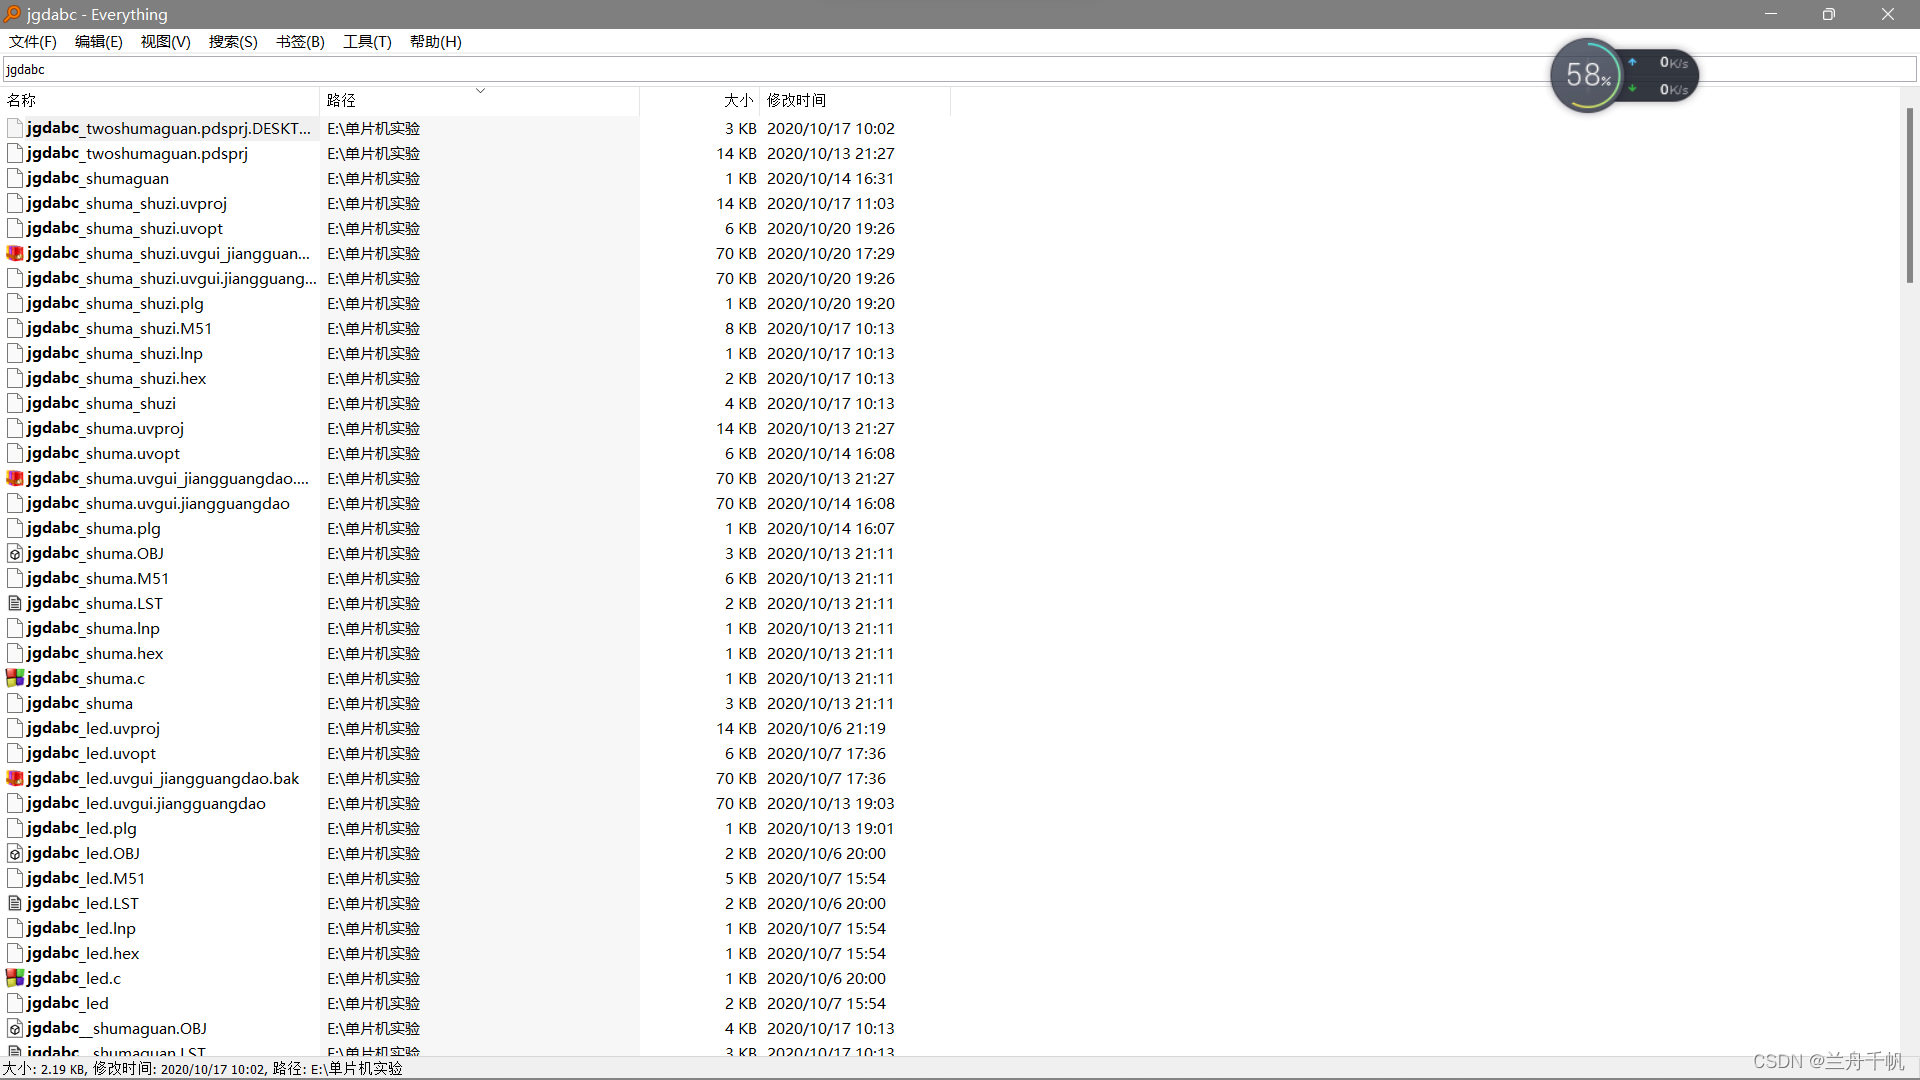Click the gear file icon of jgdabc_shuma.OBJ
This screenshot has width=1920, height=1080.
coord(15,553)
